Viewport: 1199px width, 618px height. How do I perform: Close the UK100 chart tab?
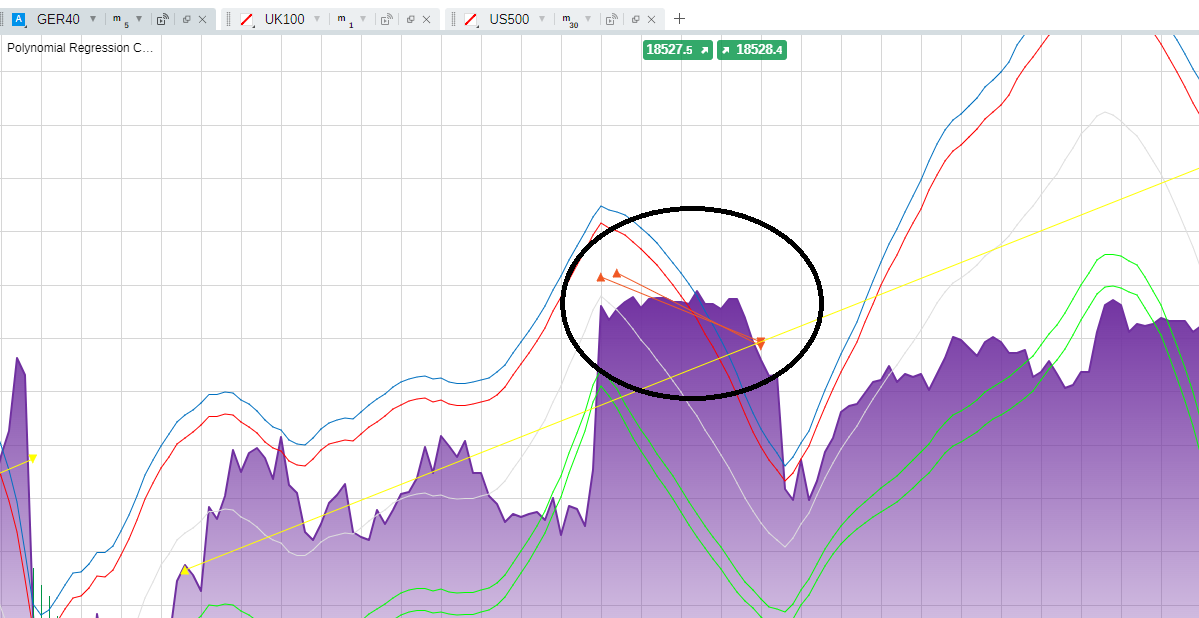coord(427,19)
